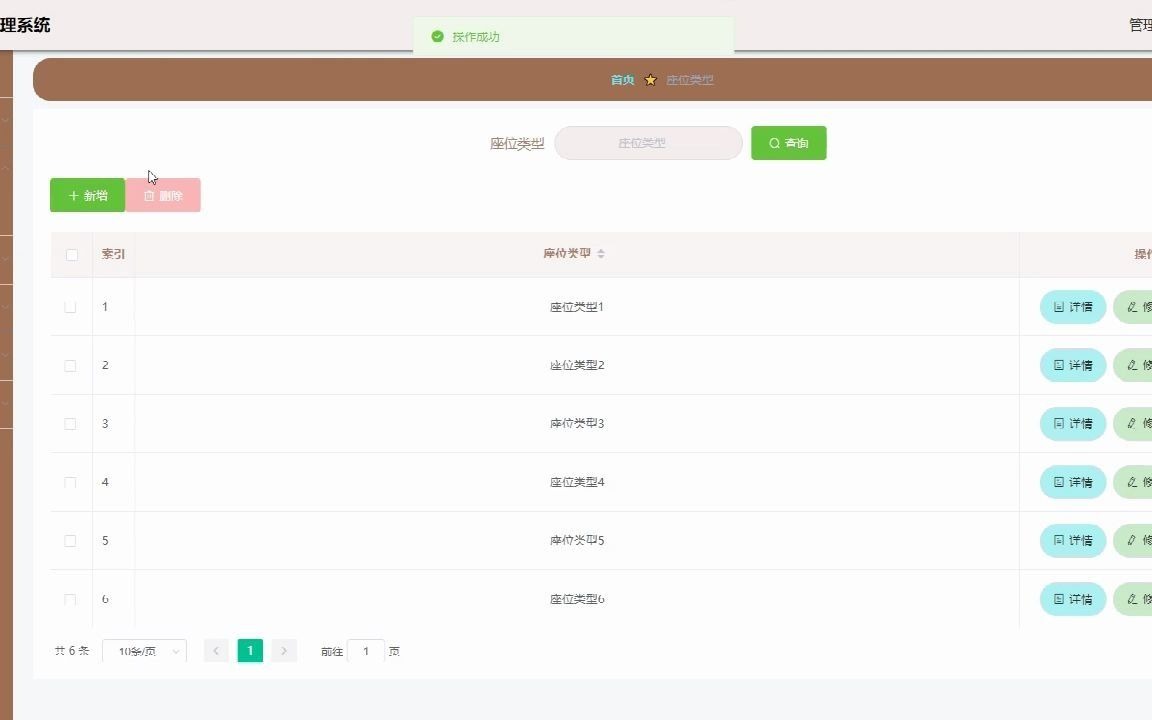Open the 10条/页 page size dropdown
Screen dimensions: 1152x720
pyautogui.click(x=143, y=651)
